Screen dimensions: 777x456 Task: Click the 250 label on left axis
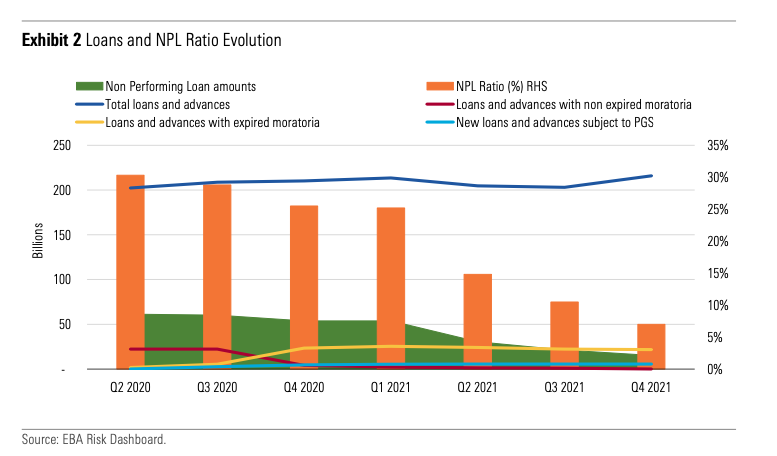pyautogui.click(x=62, y=145)
